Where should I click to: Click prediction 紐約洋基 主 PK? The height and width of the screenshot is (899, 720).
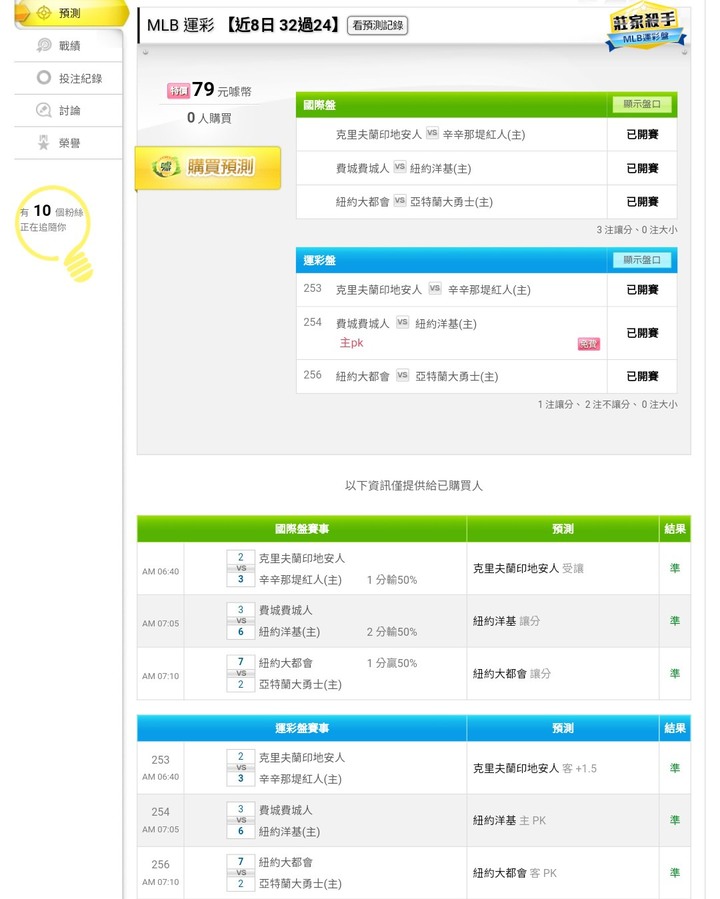509,820
